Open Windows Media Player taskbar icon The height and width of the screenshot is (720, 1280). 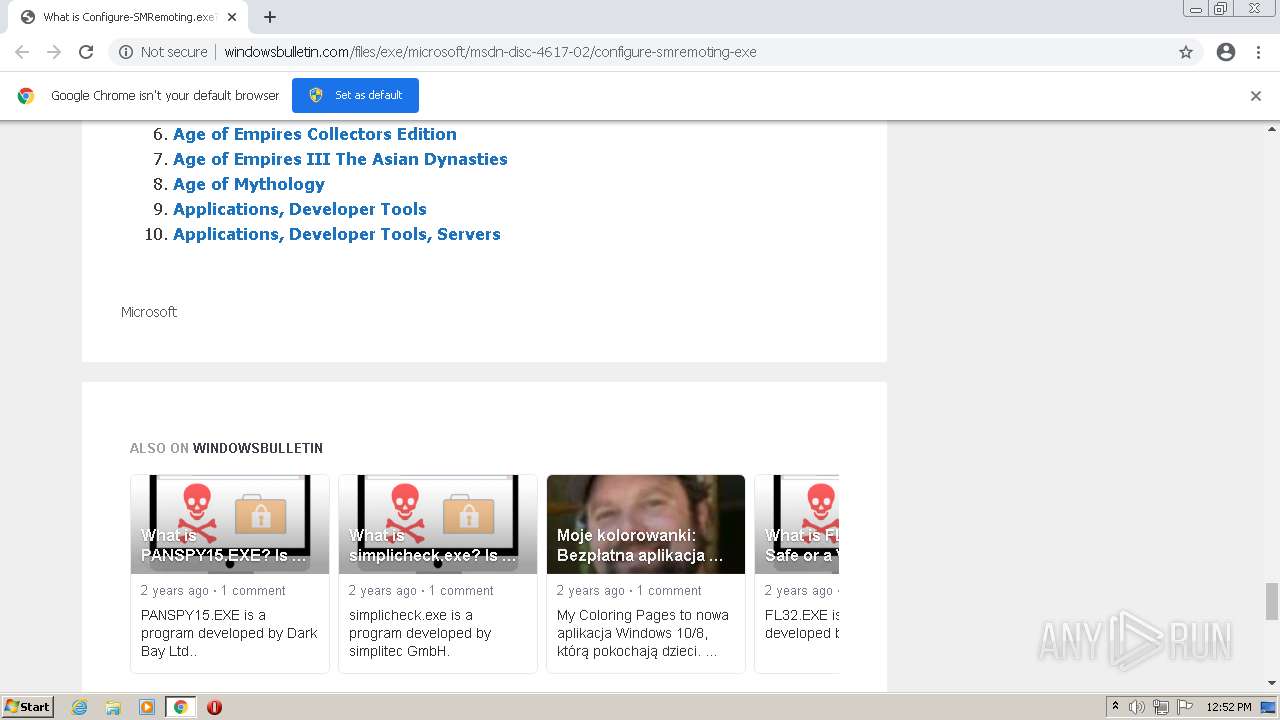(x=147, y=707)
